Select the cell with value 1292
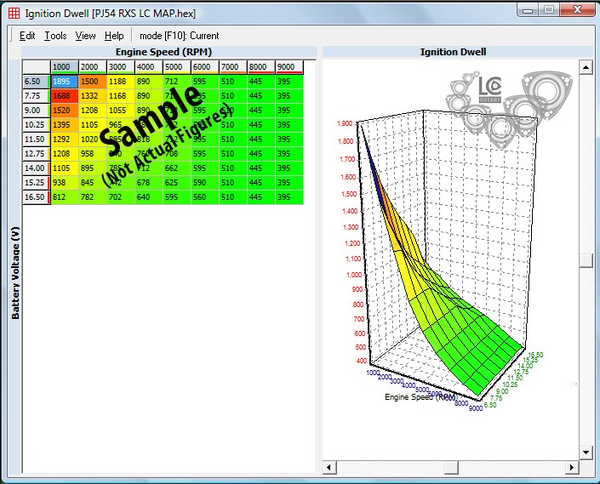The width and height of the screenshot is (600, 484). pyautogui.click(x=65, y=139)
